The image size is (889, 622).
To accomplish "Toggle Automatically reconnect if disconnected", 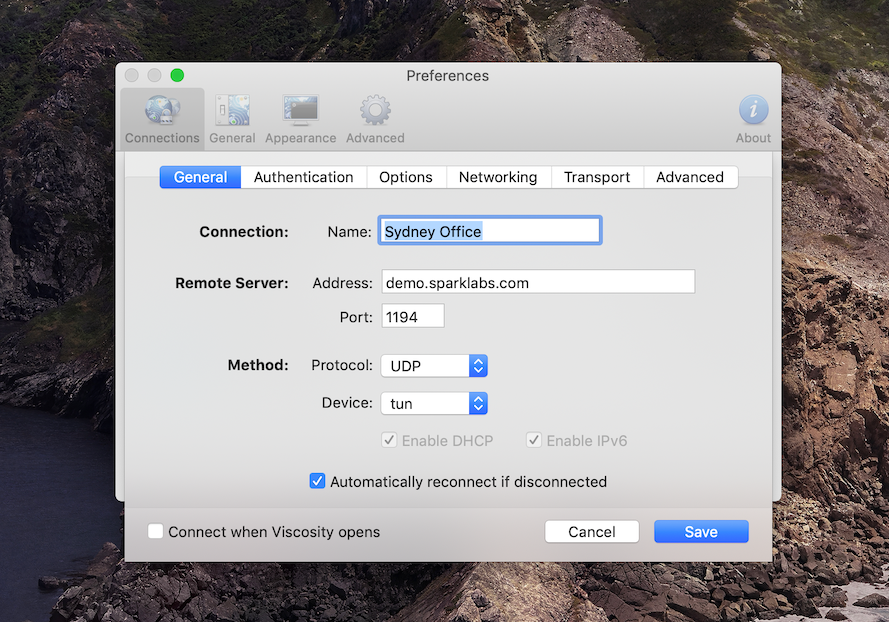I will (x=318, y=481).
